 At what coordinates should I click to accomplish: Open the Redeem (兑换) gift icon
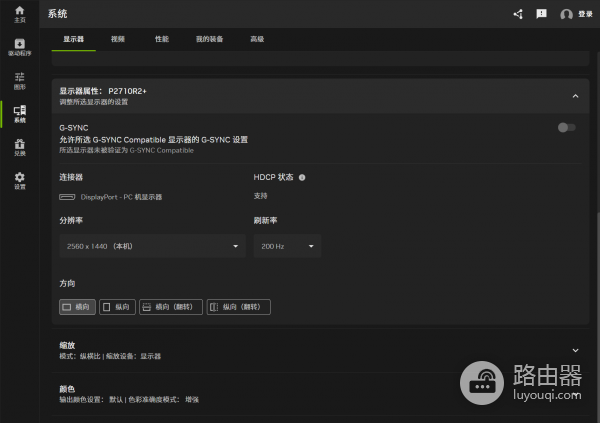[x=20, y=147]
